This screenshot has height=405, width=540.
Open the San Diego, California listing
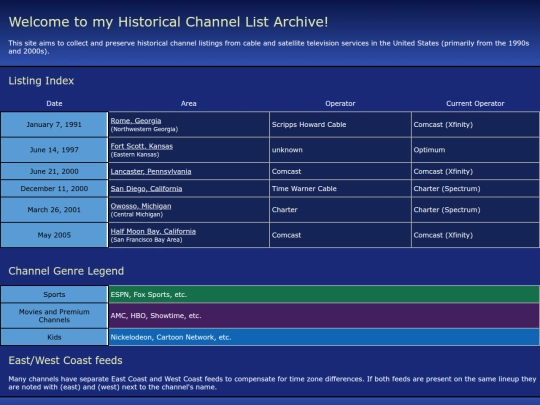(146, 189)
